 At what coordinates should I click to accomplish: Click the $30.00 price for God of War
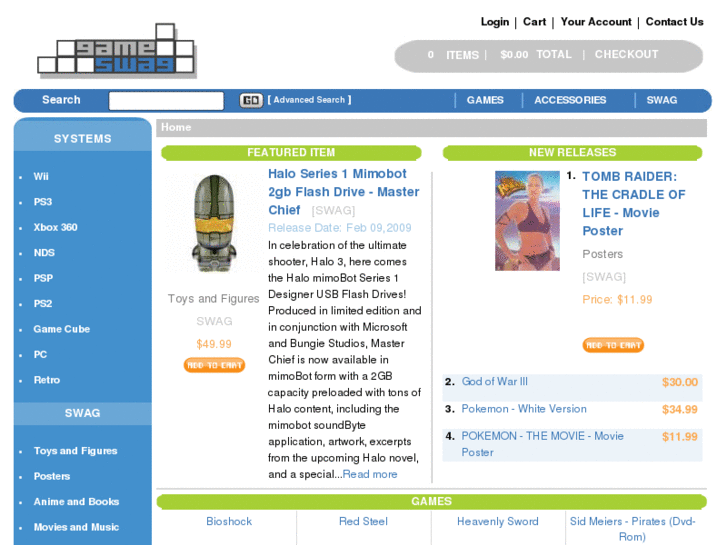pyautogui.click(x=680, y=382)
